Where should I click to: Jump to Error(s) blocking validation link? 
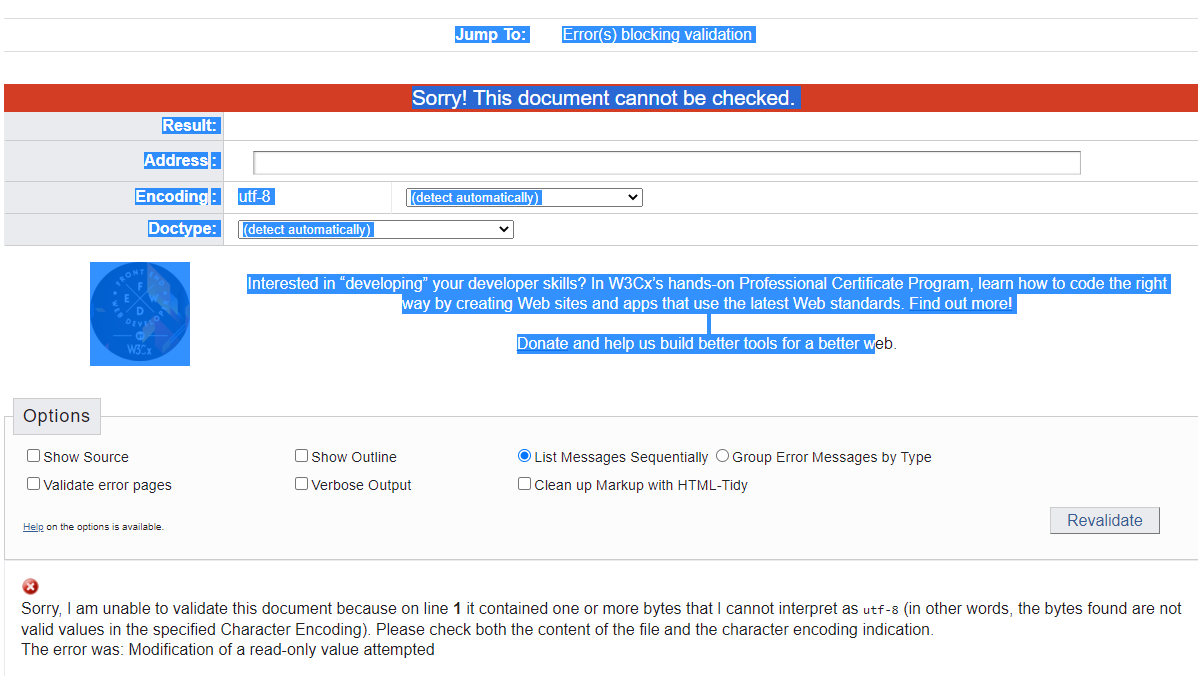pos(656,35)
